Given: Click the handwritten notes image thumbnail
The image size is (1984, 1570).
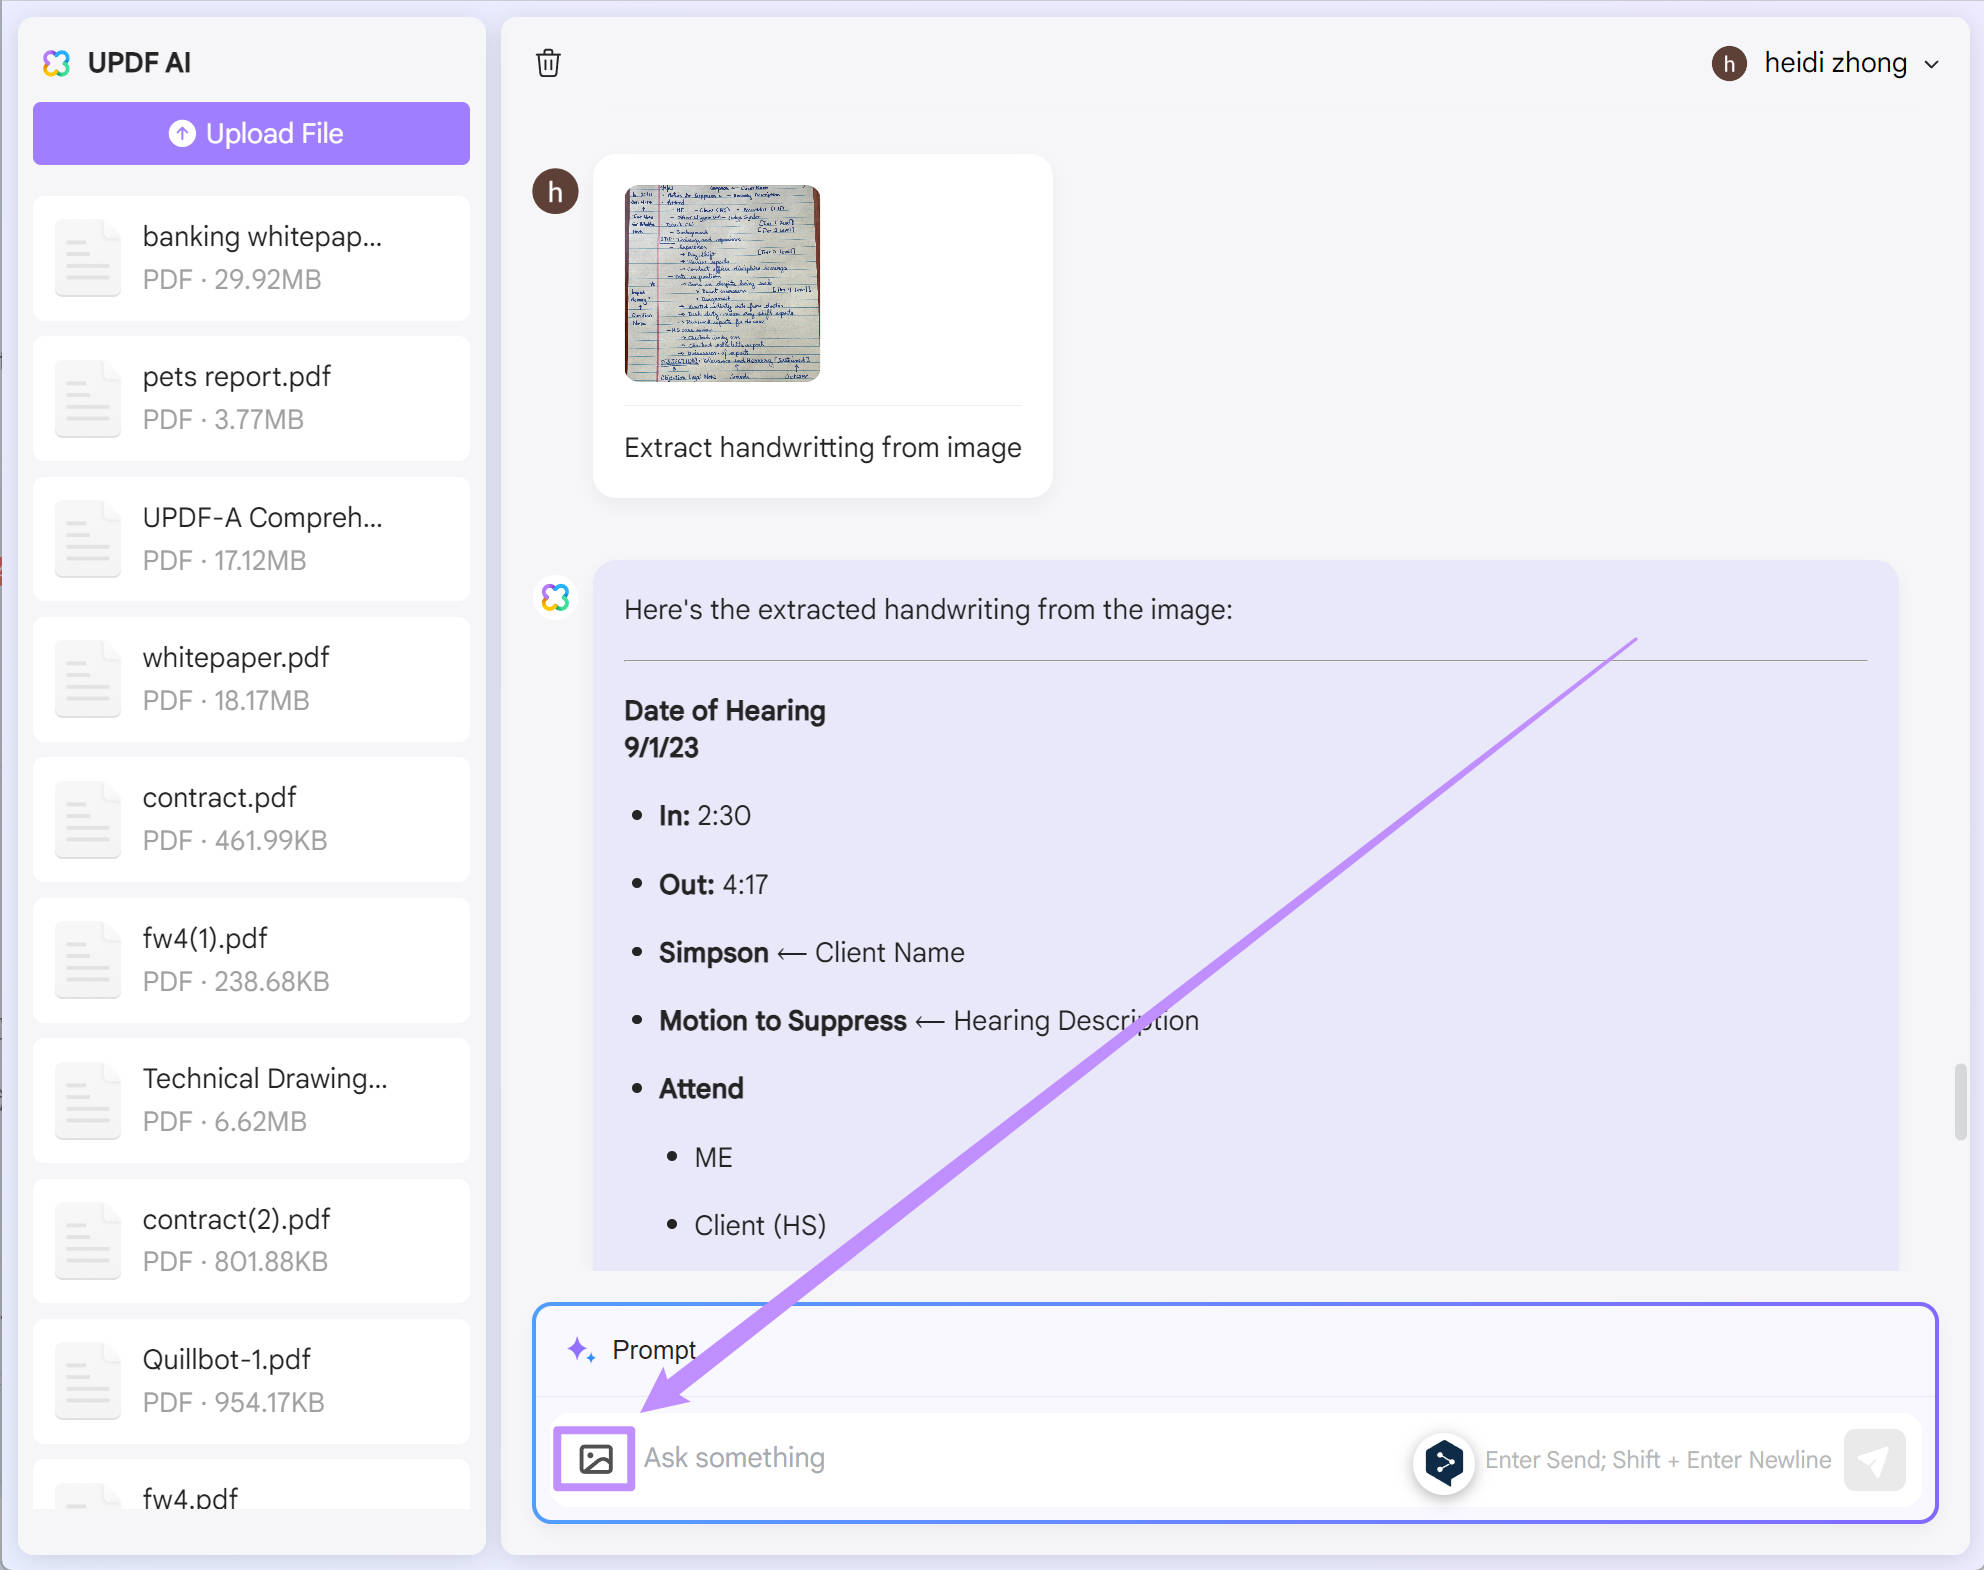Looking at the screenshot, I should click(x=722, y=283).
